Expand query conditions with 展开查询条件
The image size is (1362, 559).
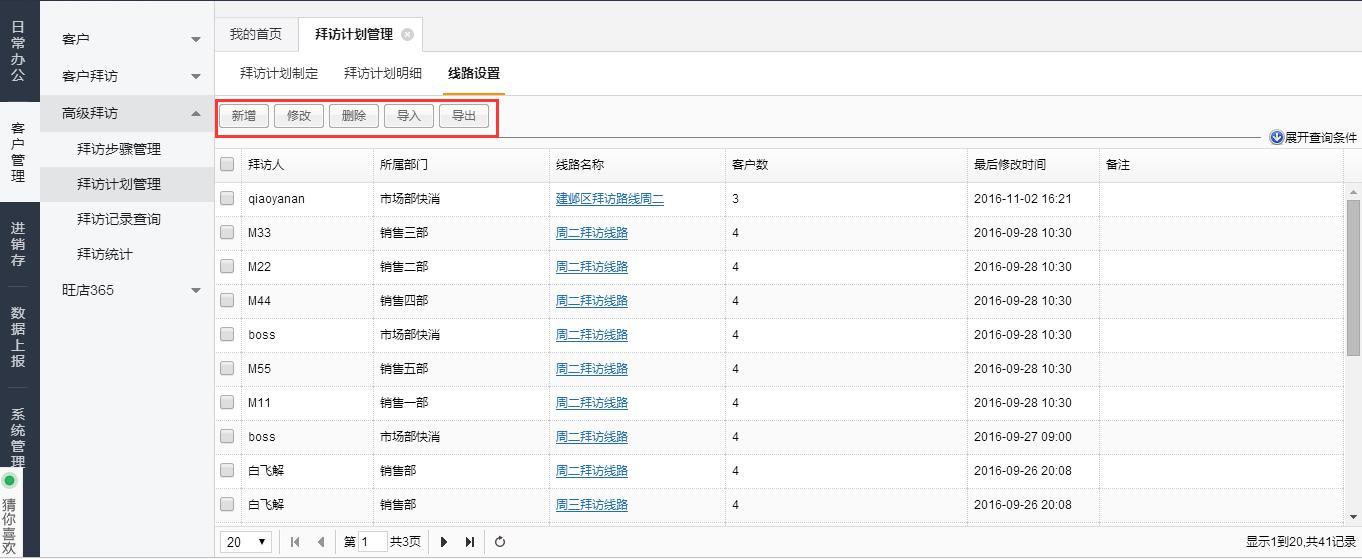coord(1313,137)
